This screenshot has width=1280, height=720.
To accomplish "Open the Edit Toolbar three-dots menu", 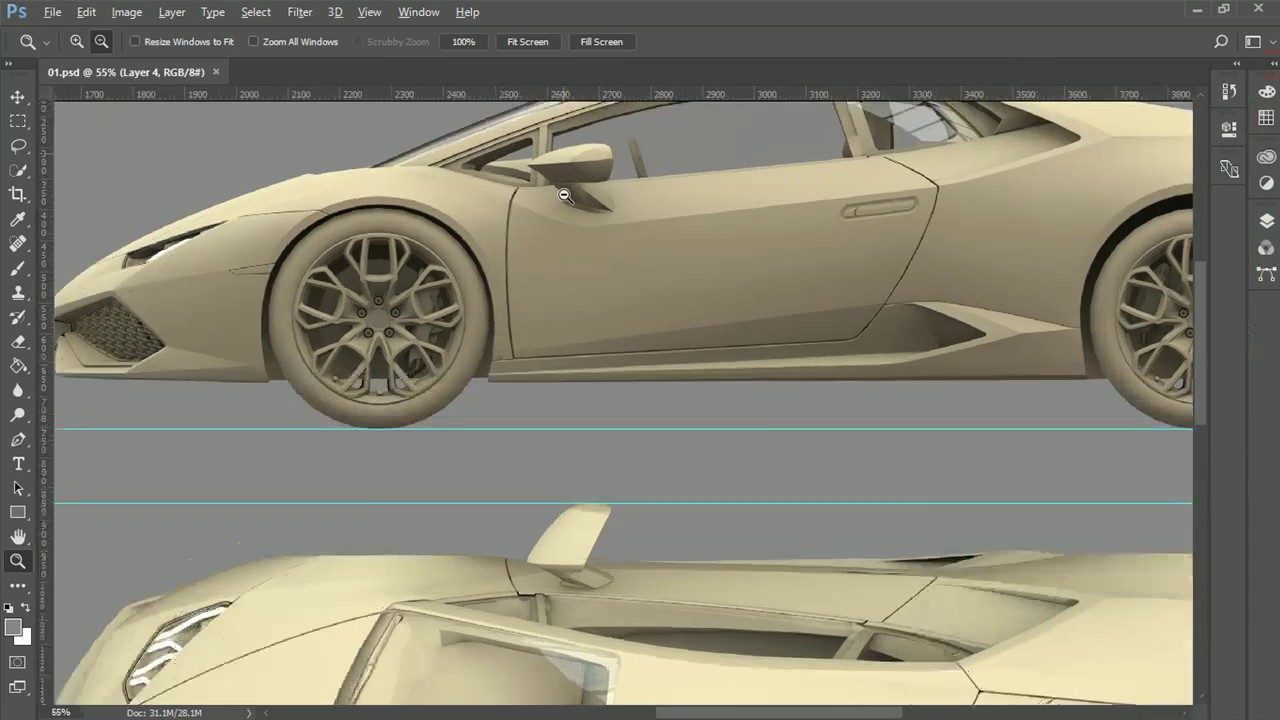I will click(x=18, y=586).
